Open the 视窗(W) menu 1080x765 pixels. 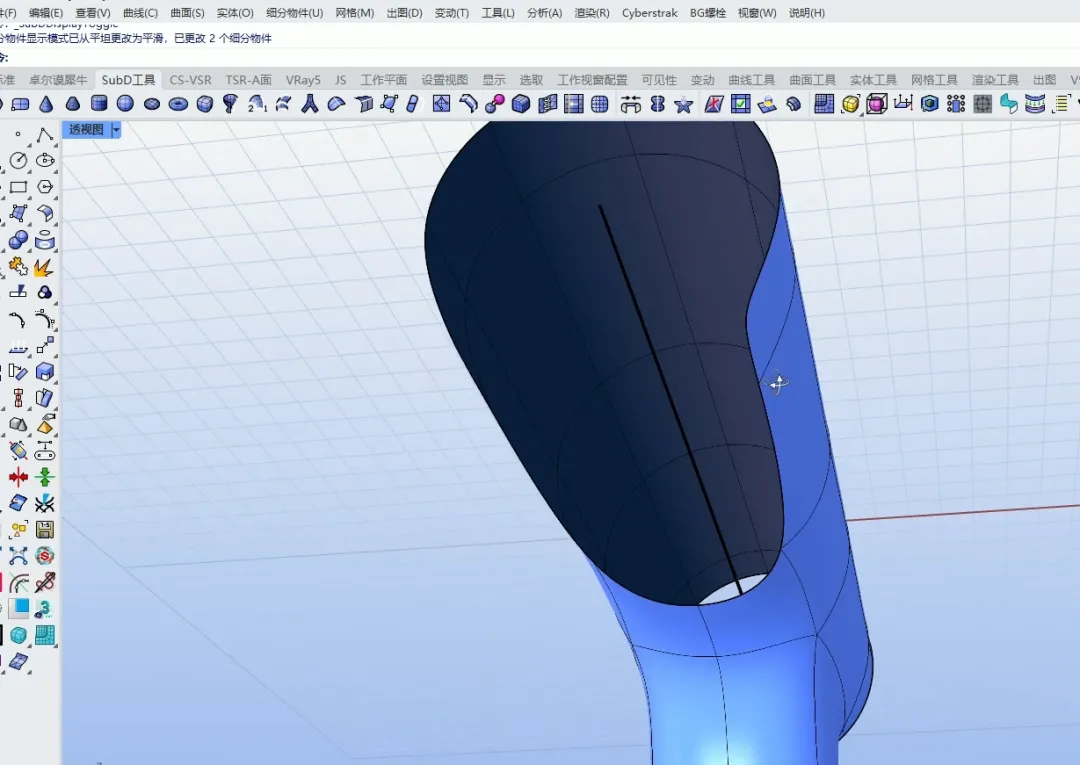pos(756,12)
